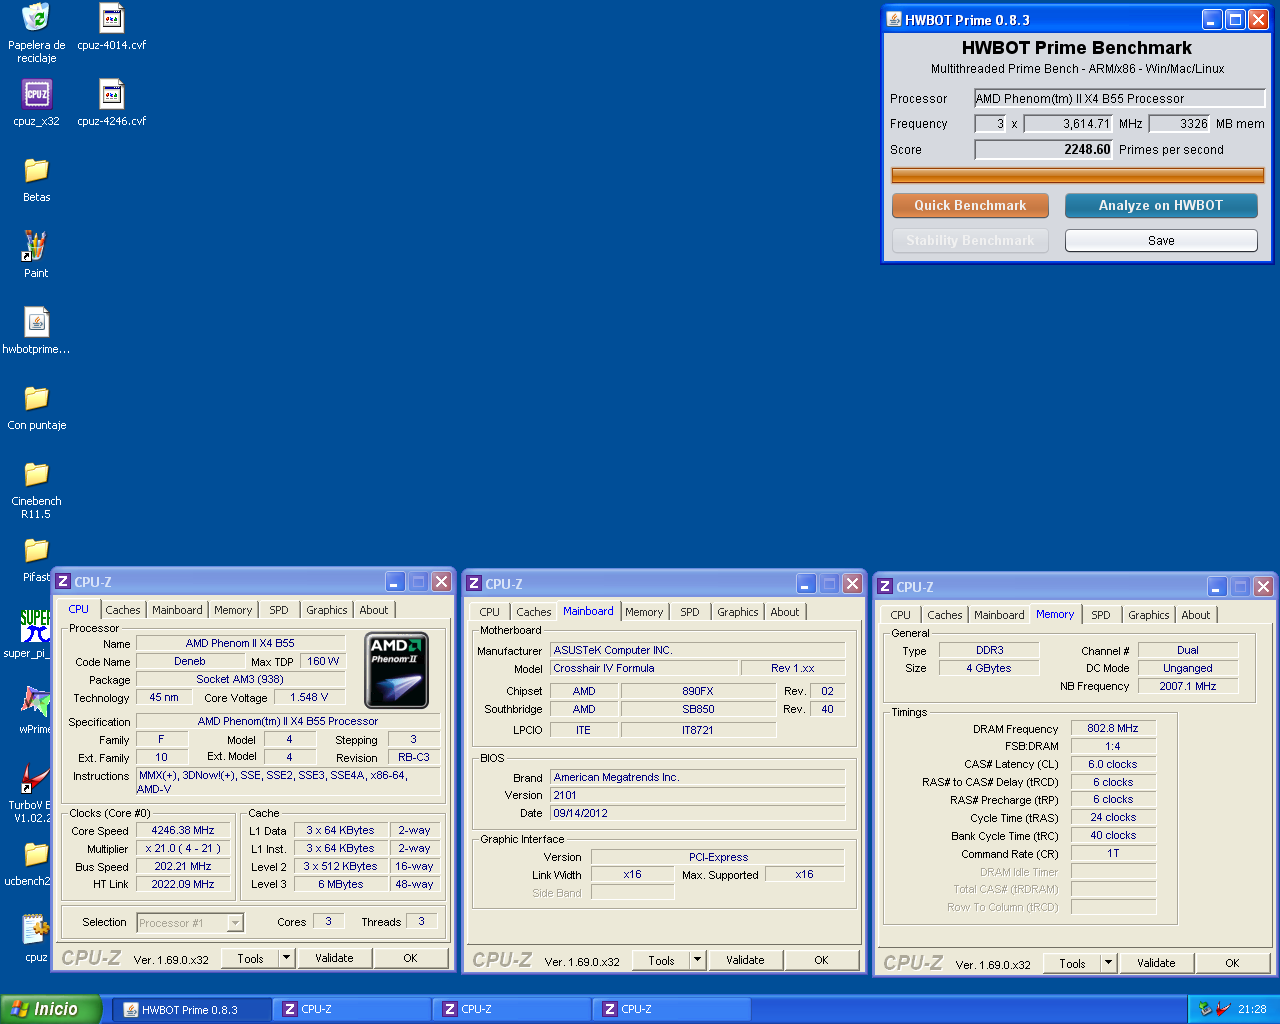Expand Tools dropdown arrow in Mainboard window

pyautogui.click(x=697, y=960)
